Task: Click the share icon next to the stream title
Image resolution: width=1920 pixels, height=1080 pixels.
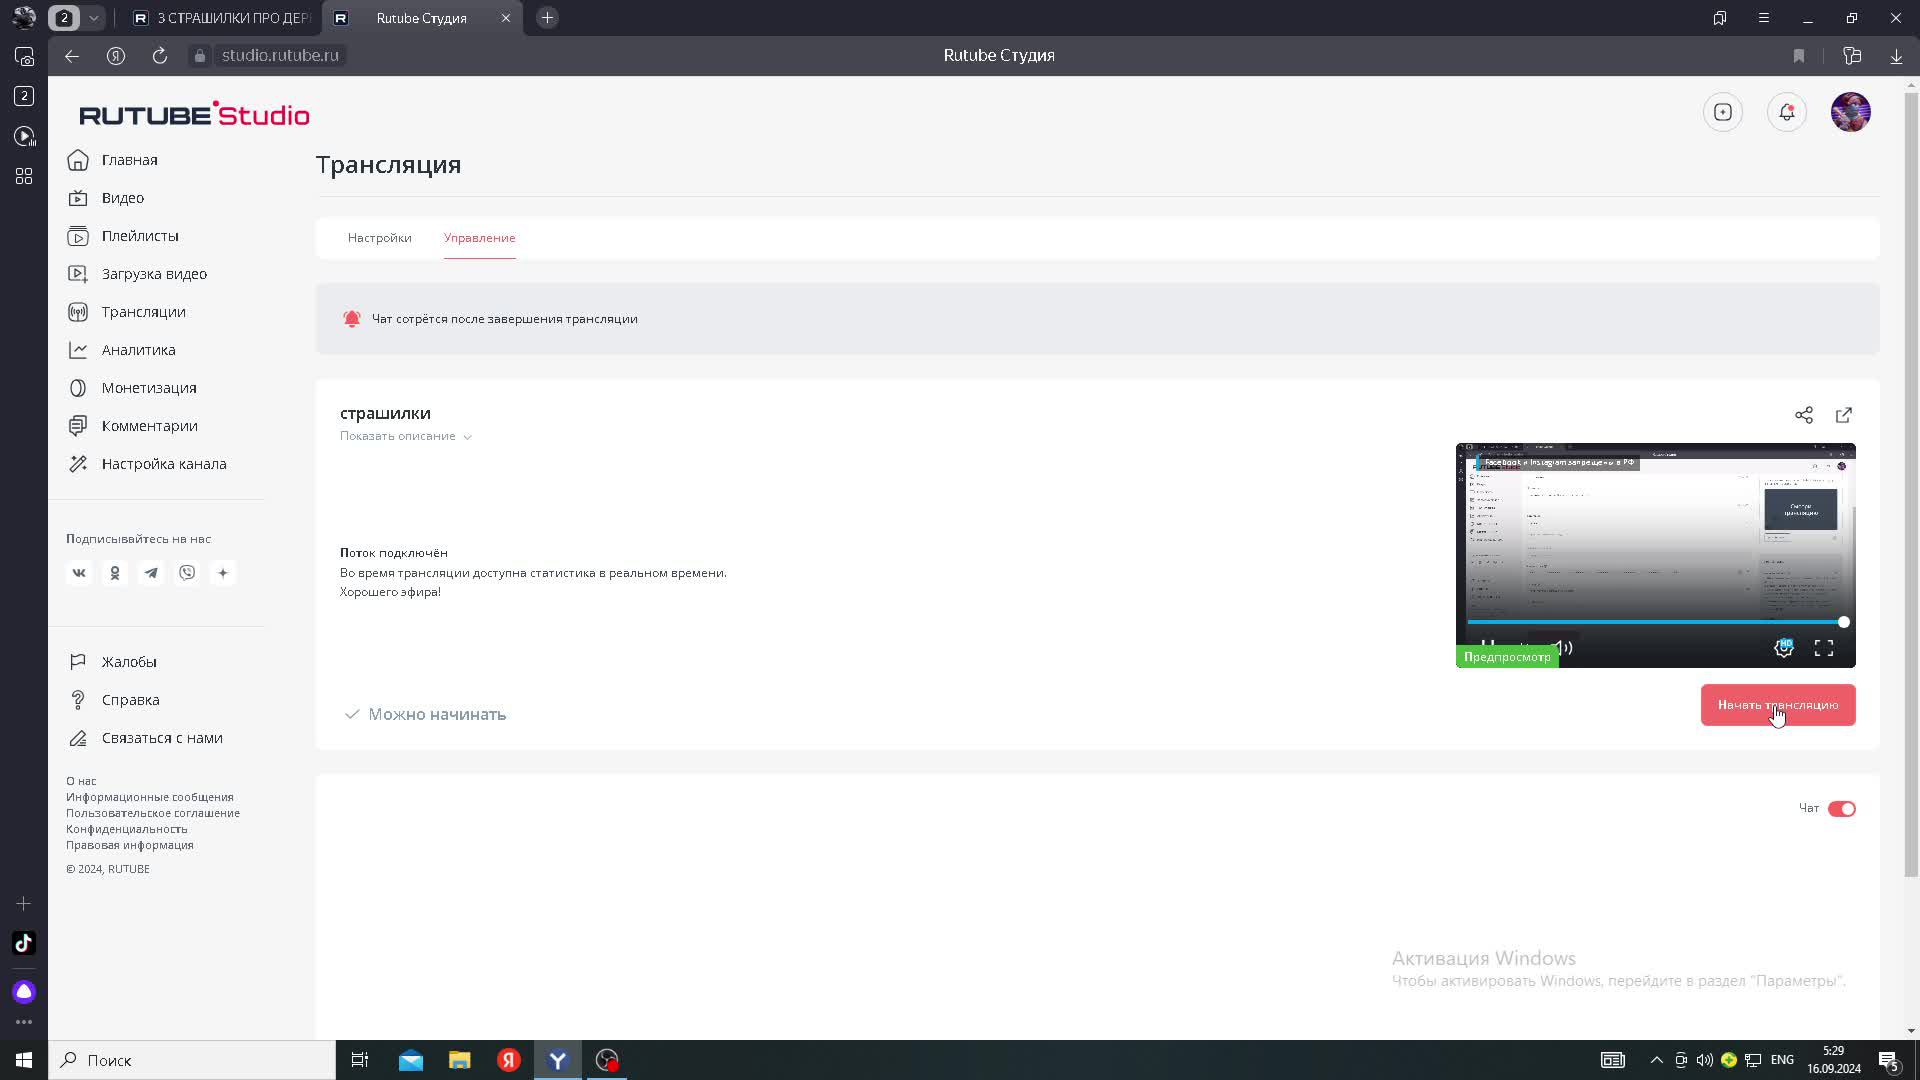Action: 1803,415
